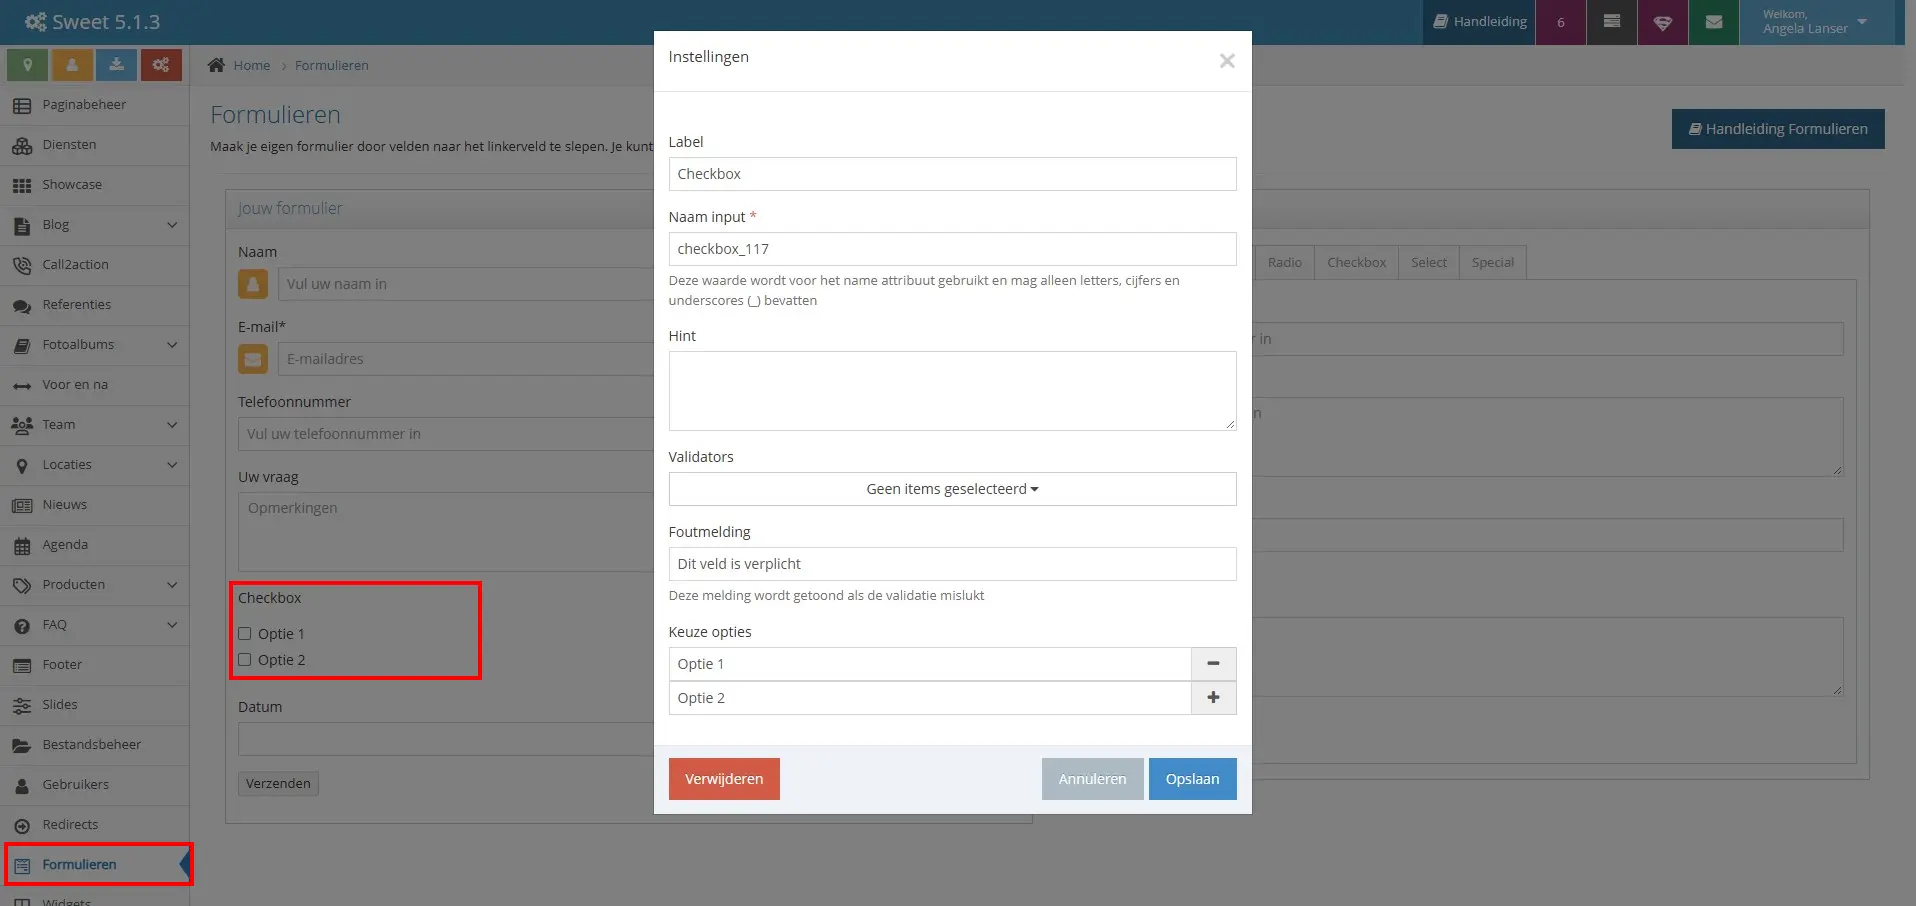Open the Angela Lanser user dropdown
This screenshot has height=906, width=1916.
pos(1816,22)
